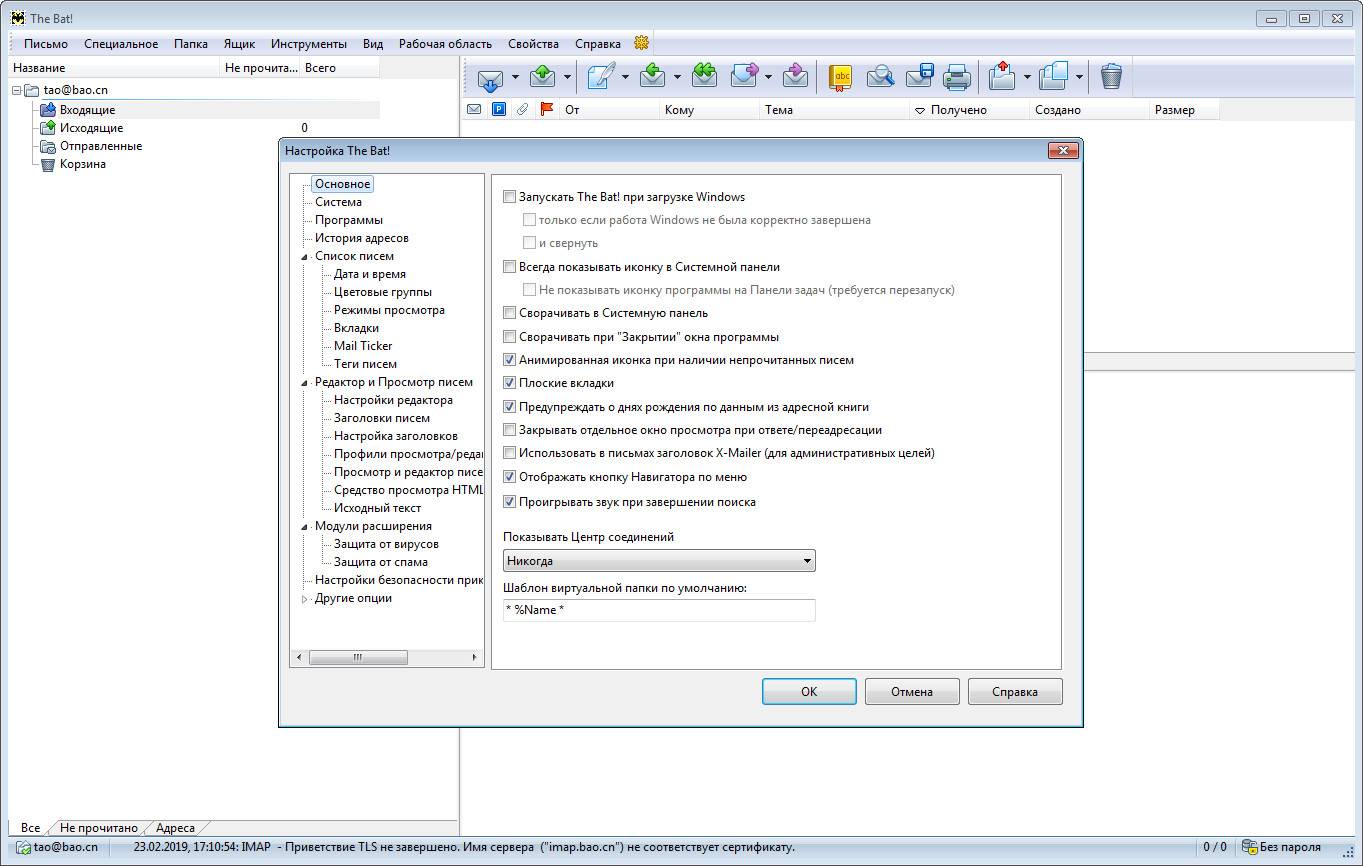1363x866 pixels.
Task: Click the Print toolbar icon
Action: pyautogui.click(x=958, y=76)
